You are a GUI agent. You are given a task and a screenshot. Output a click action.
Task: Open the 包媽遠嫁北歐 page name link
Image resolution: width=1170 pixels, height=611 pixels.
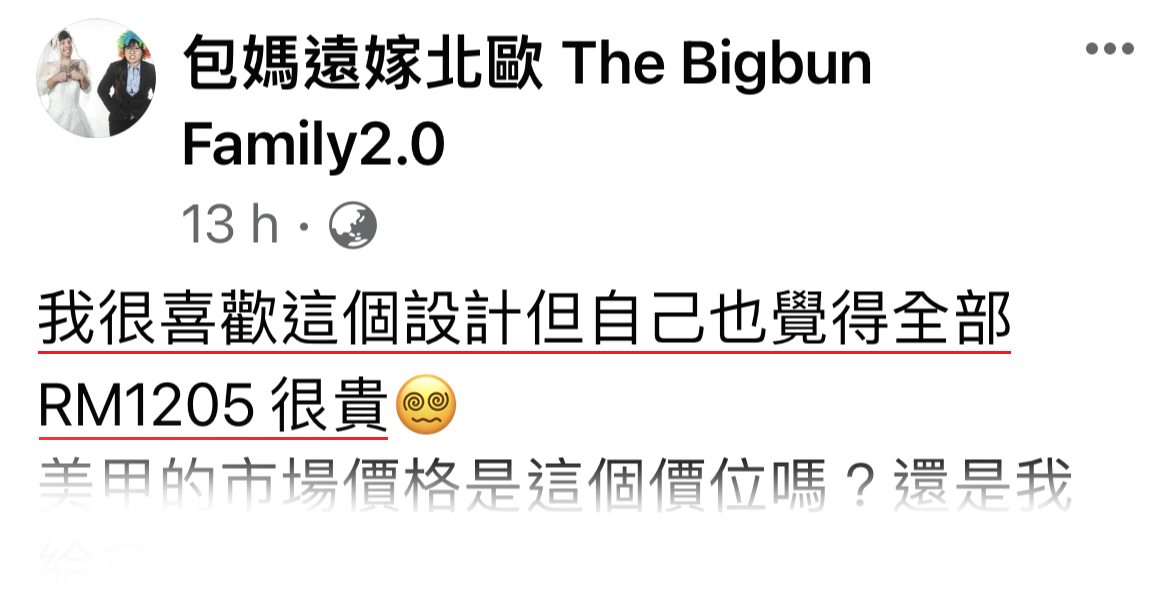[363, 64]
